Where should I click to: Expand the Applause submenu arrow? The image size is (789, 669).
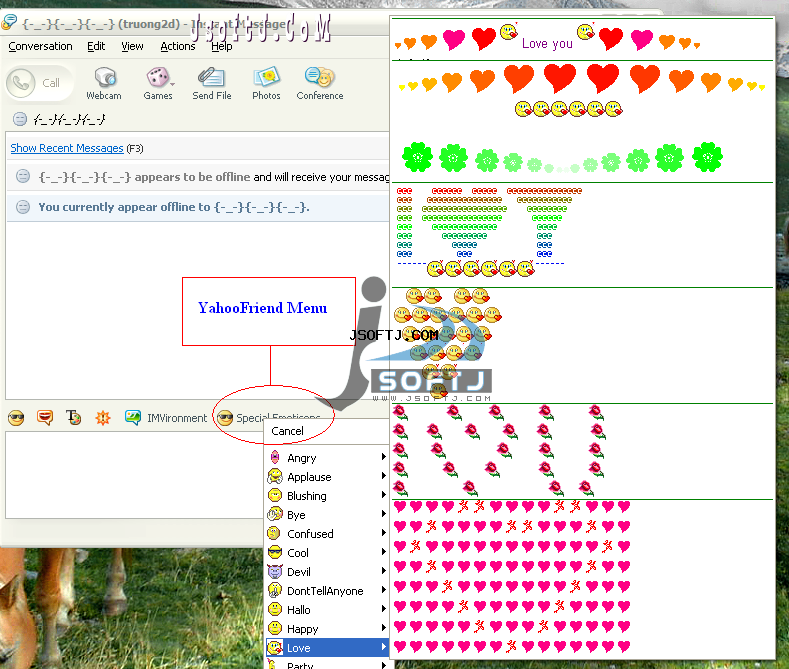click(383, 476)
